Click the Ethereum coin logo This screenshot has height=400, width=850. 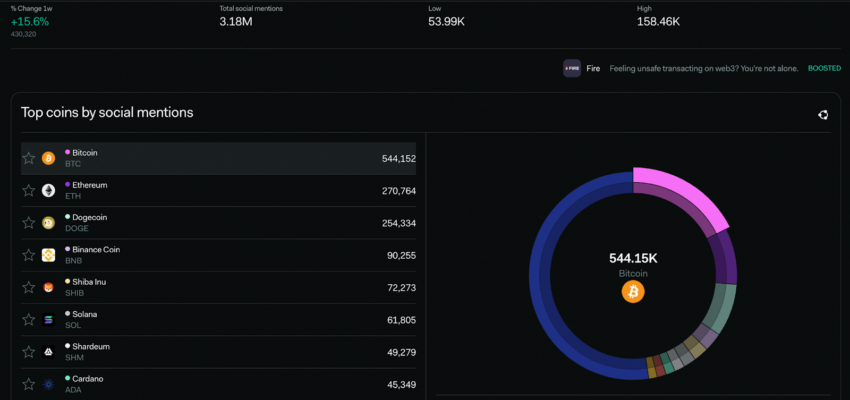pos(49,190)
